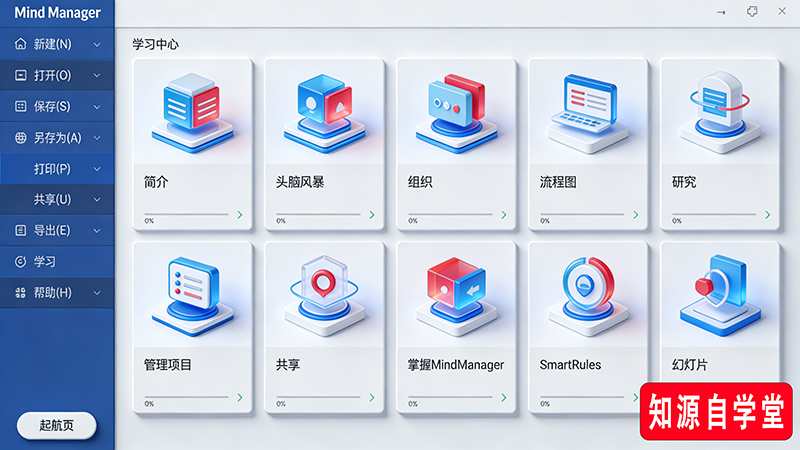Open the SmartRules circular illustration

point(588,296)
